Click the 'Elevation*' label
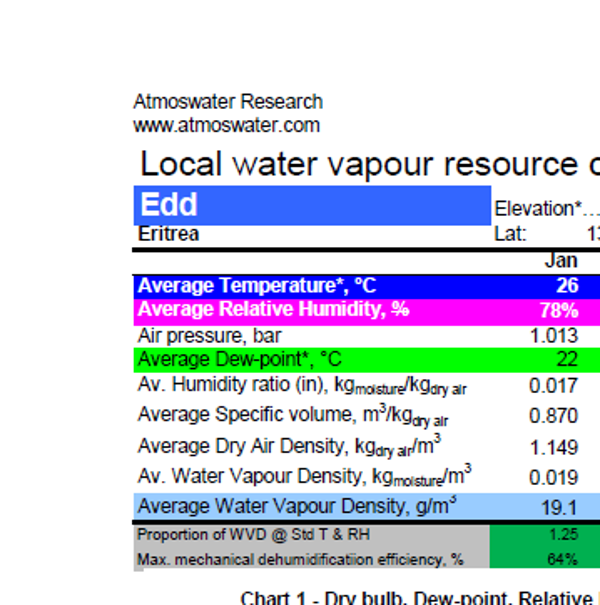Viewport: 600px width, 605px height. click(x=538, y=209)
